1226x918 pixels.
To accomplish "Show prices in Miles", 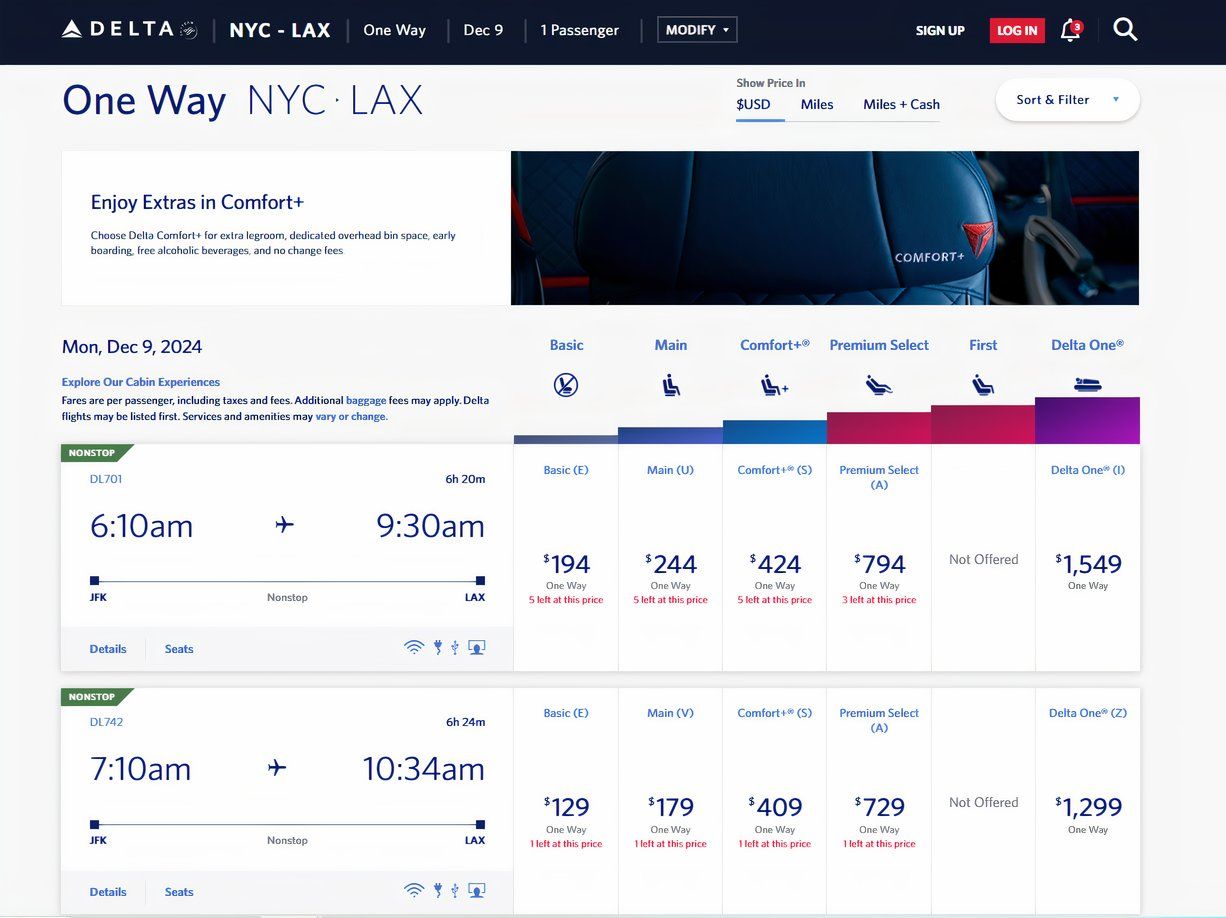I will pyautogui.click(x=817, y=104).
